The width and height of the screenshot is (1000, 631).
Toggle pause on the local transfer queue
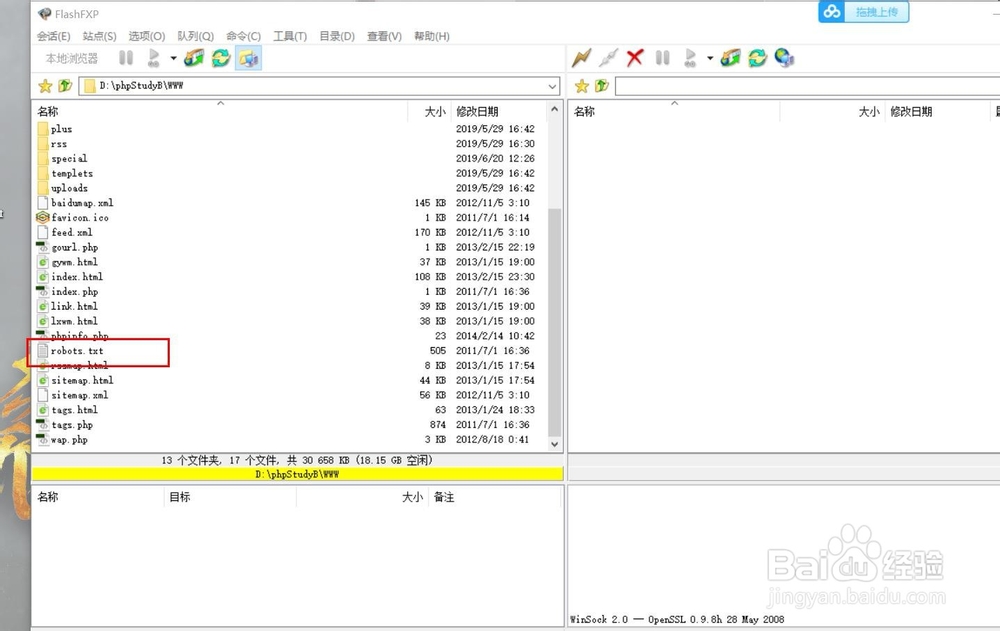coord(125,58)
